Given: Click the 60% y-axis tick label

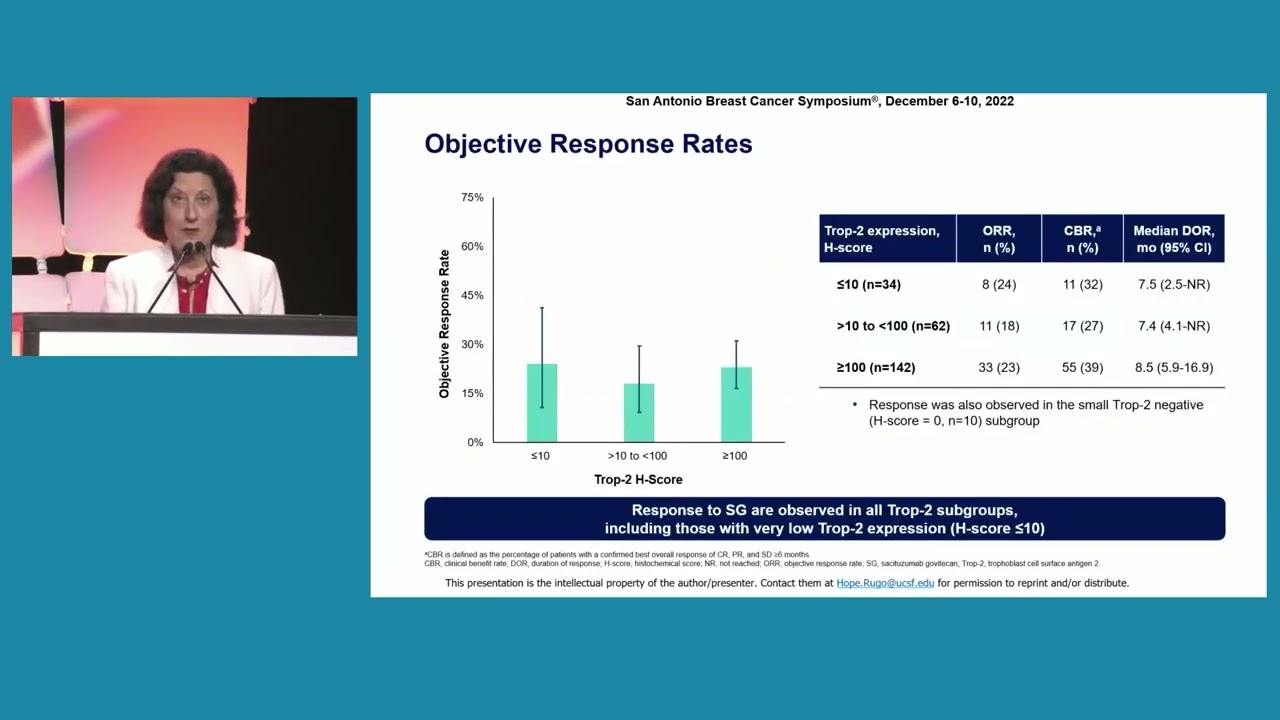Looking at the screenshot, I should click(472, 247).
